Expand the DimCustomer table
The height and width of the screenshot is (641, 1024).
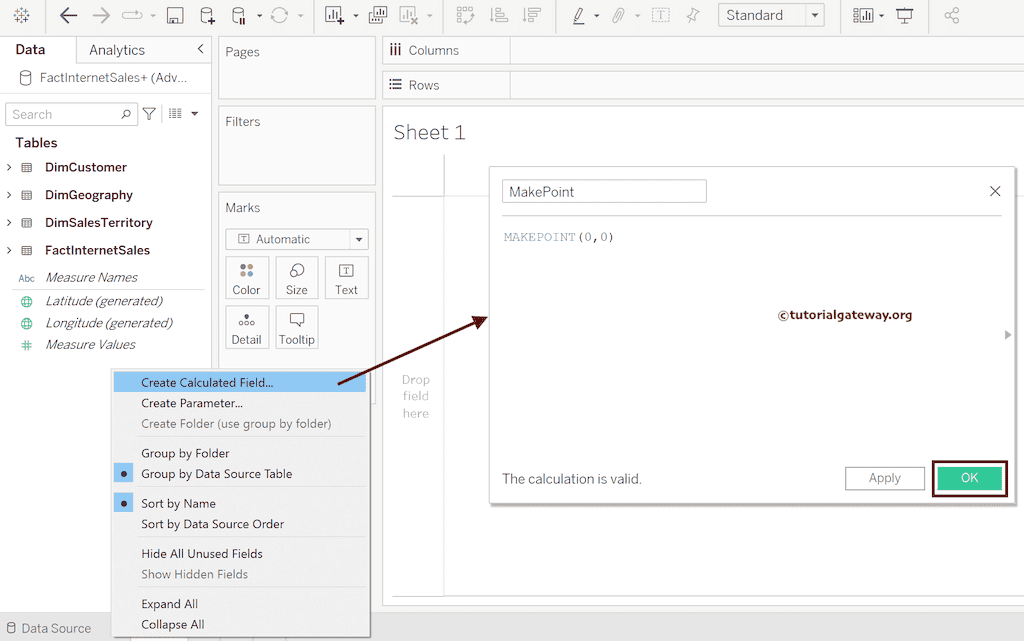(10, 167)
